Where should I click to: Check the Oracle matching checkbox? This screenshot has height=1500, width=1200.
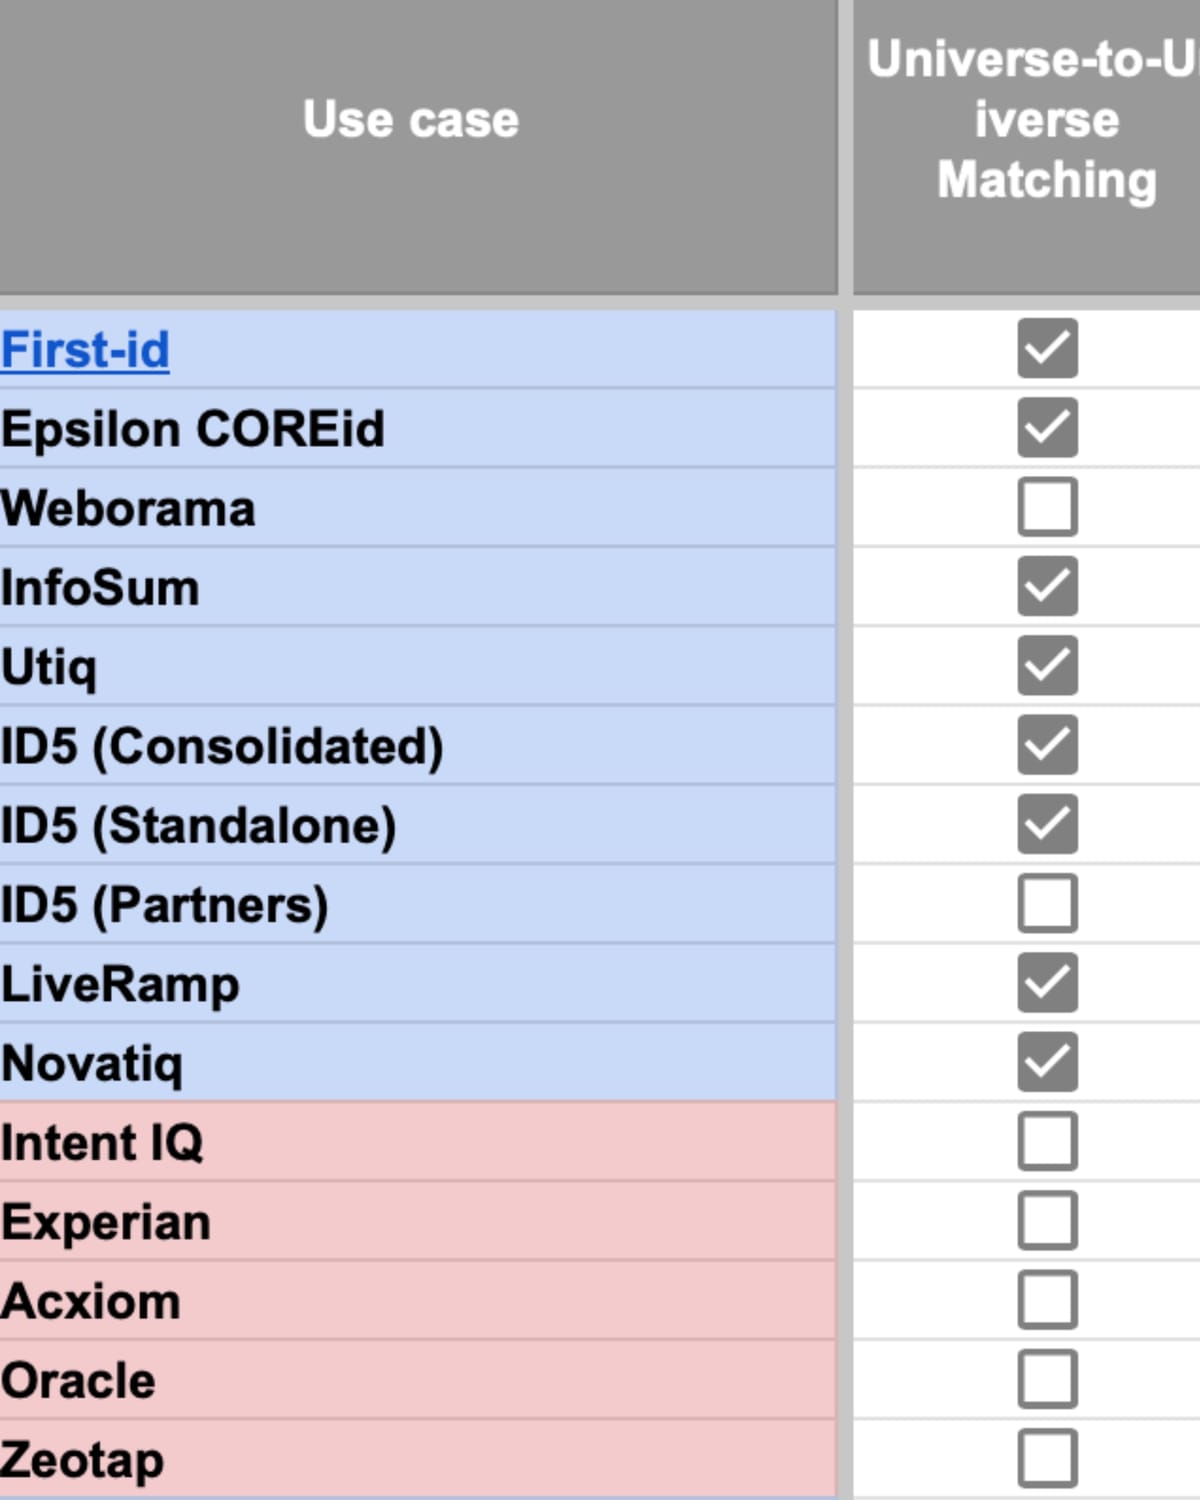tap(1047, 1379)
